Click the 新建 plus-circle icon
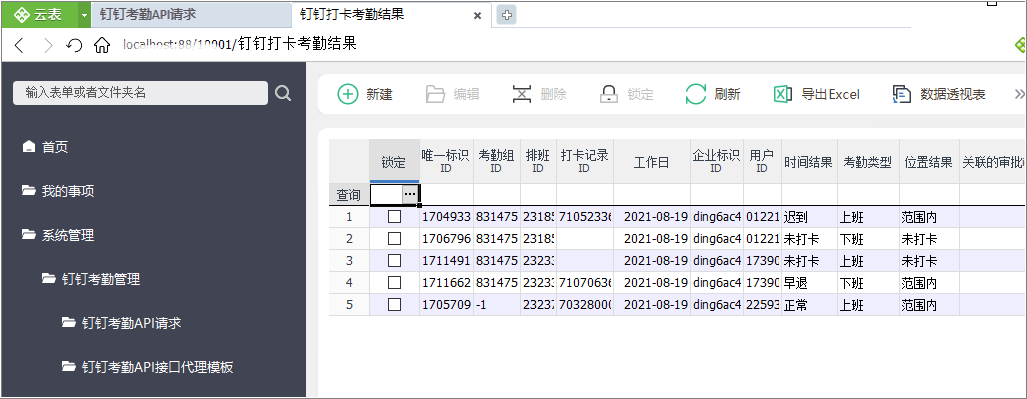This screenshot has height=399, width=1027. (348, 94)
